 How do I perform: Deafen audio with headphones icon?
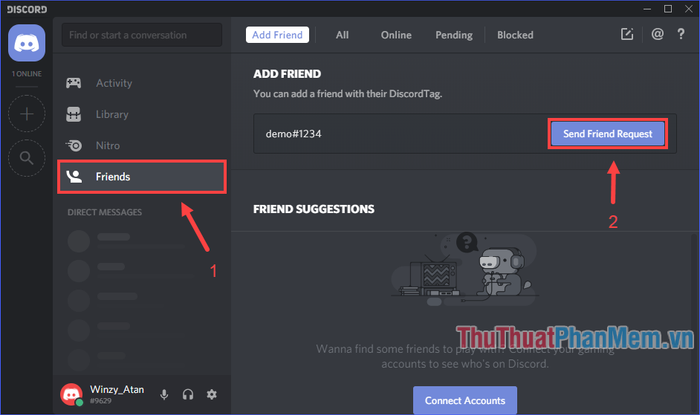188,394
